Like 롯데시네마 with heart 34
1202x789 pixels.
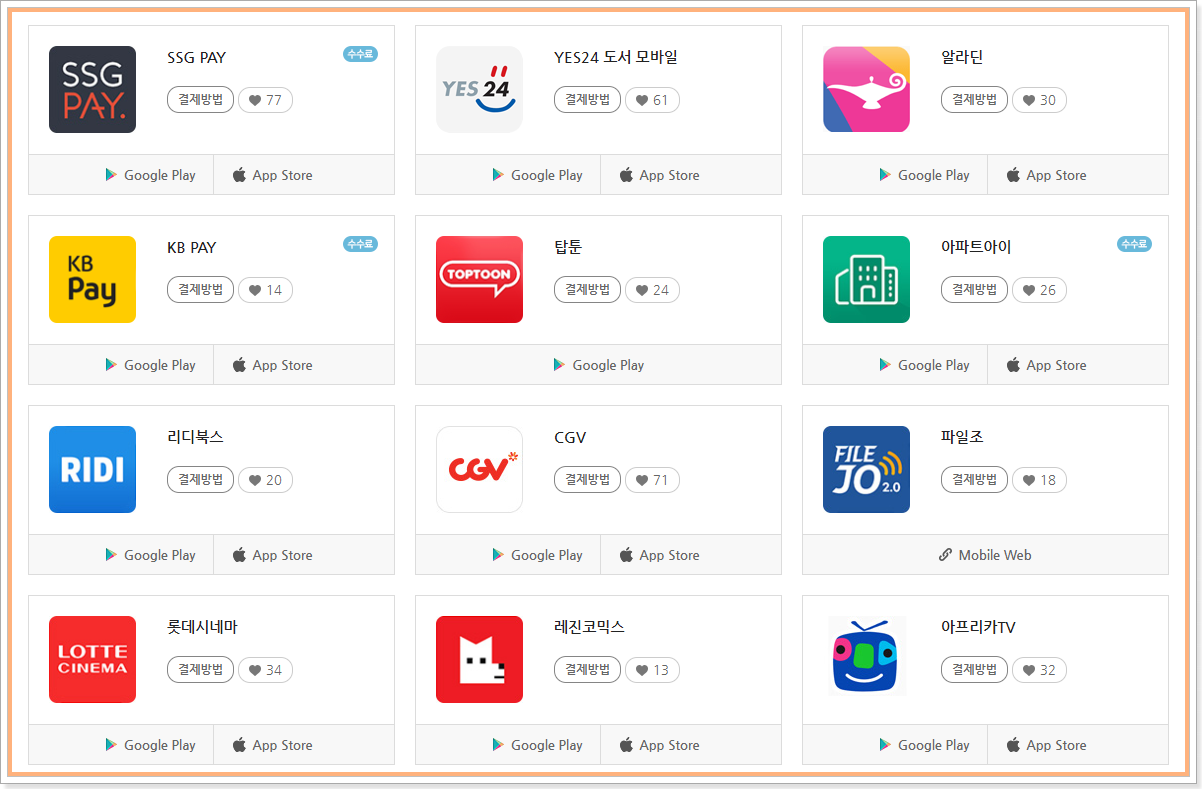click(x=265, y=670)
